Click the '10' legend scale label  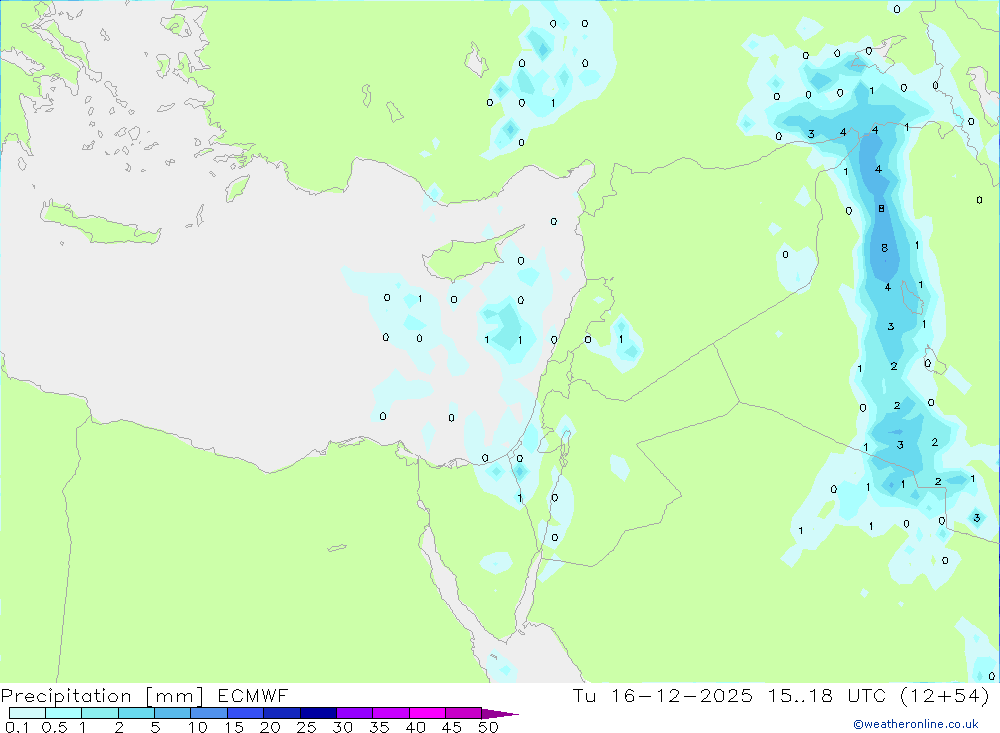pos(198,727)
